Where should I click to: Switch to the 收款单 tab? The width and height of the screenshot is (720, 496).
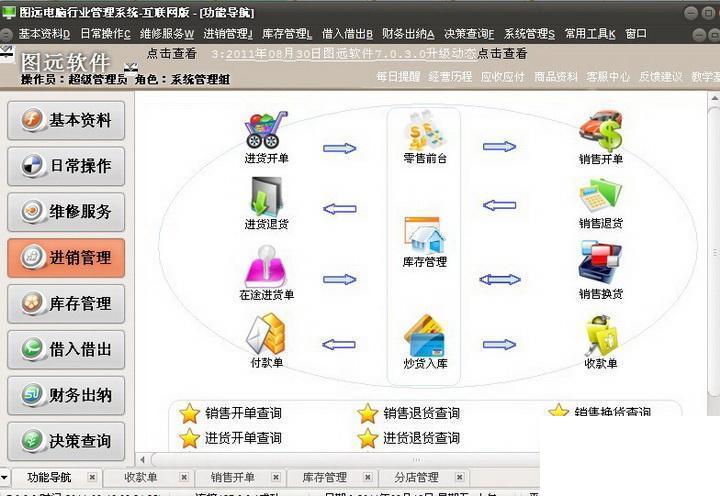[141, 477]
